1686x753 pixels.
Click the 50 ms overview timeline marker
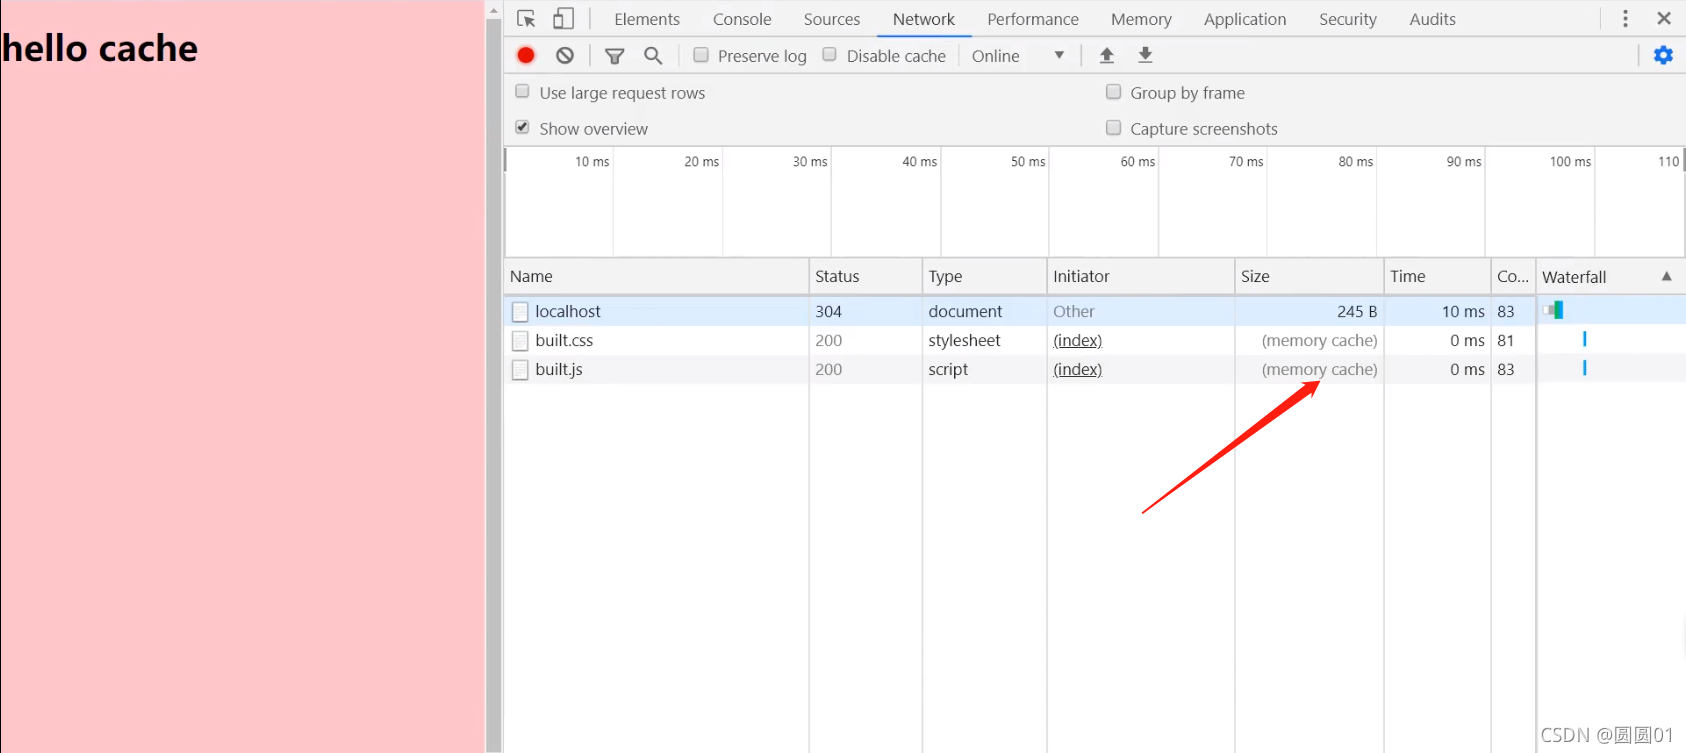pos(1028,162)
